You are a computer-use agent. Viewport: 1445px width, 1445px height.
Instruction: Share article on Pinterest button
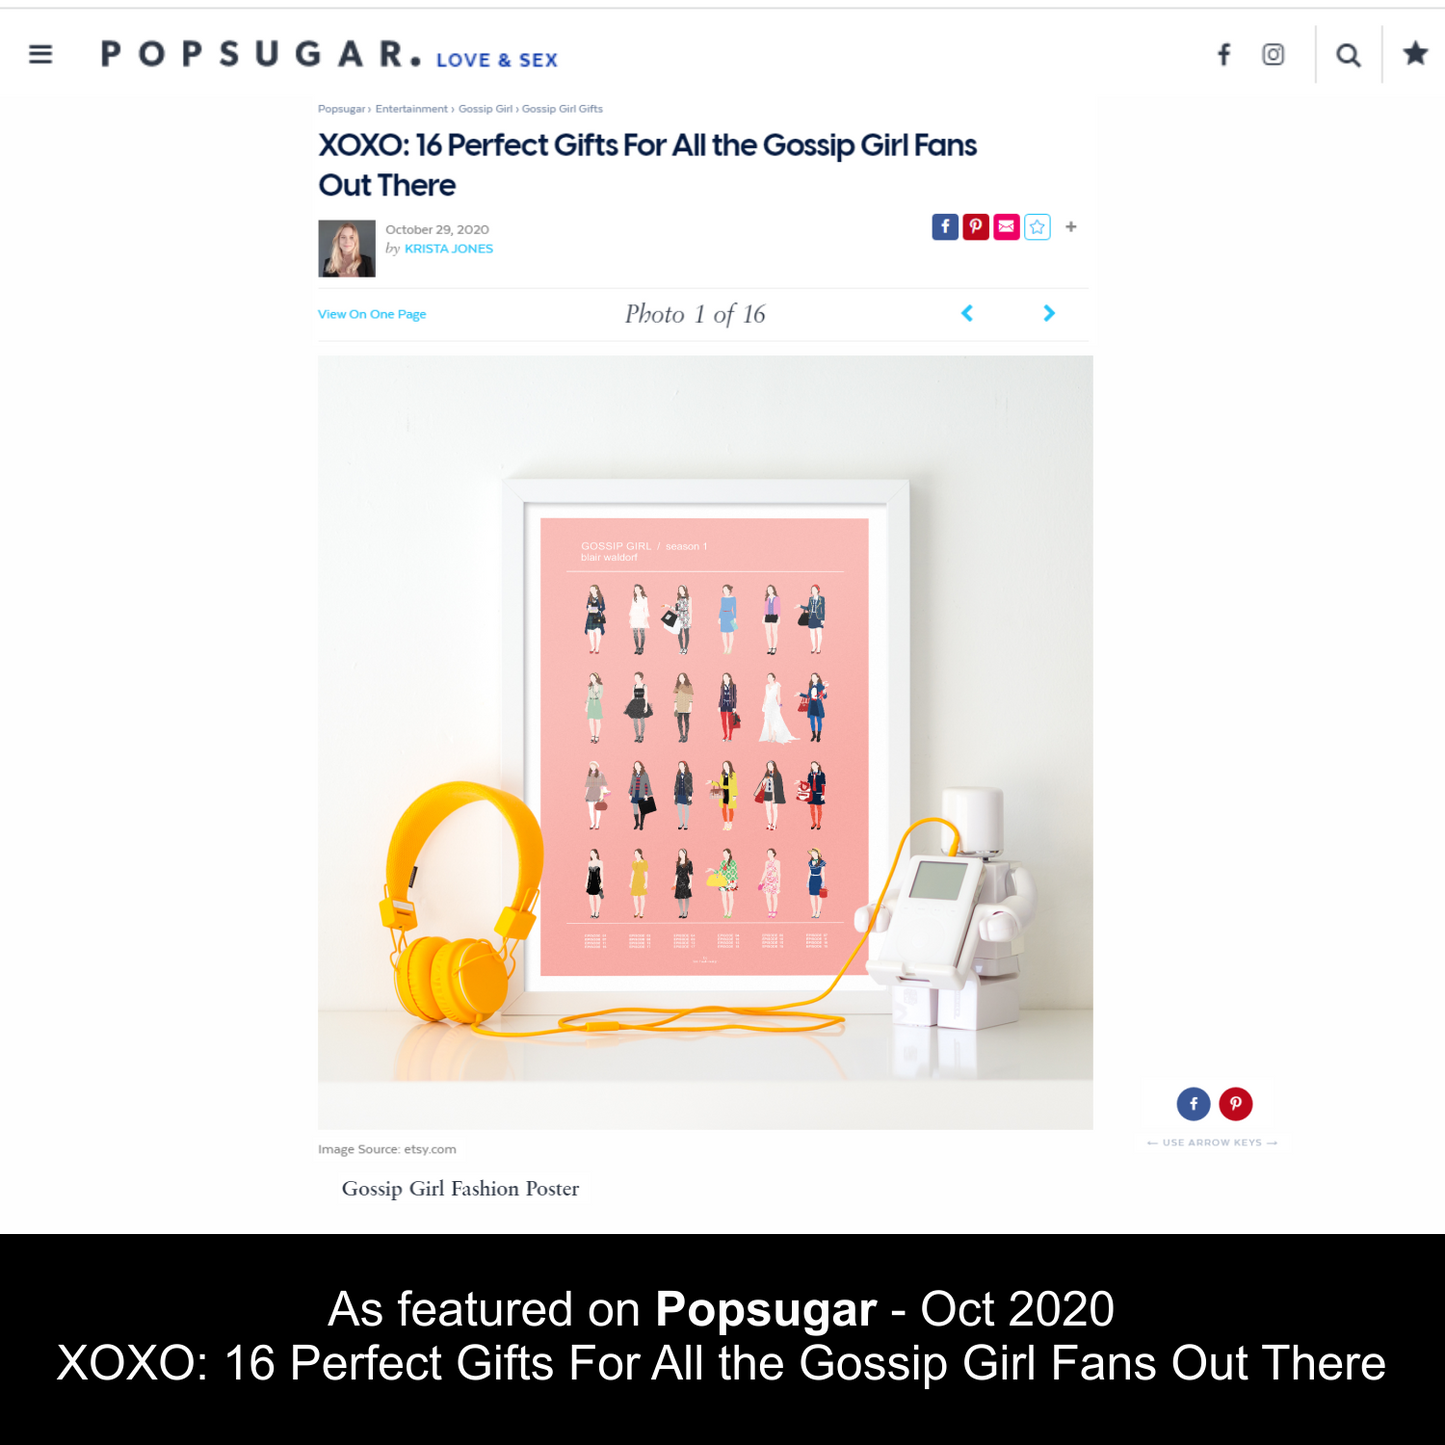(976, 227)
